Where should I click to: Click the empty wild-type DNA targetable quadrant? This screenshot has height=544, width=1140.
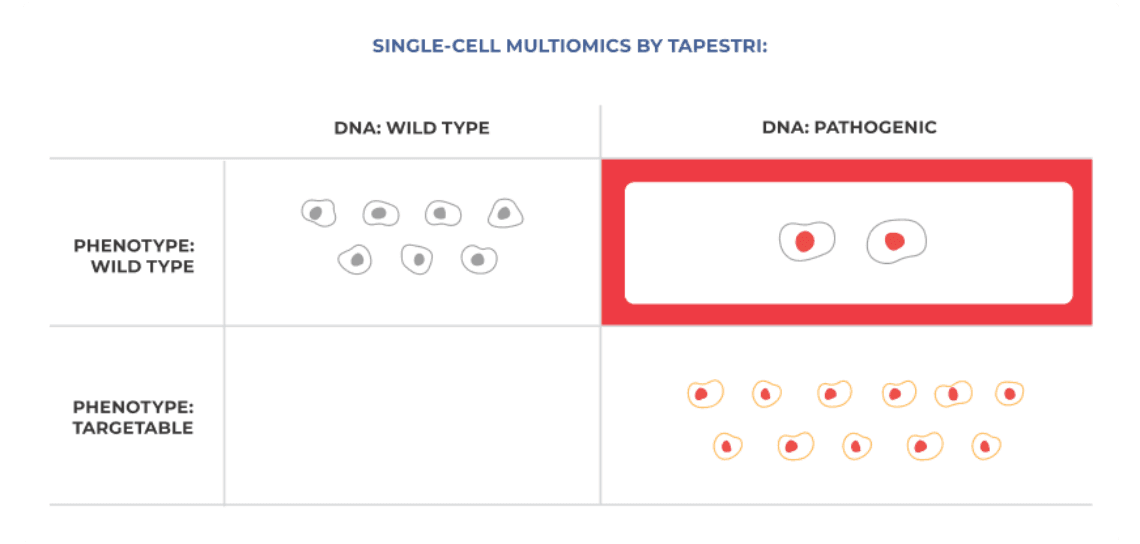(412, 415)
